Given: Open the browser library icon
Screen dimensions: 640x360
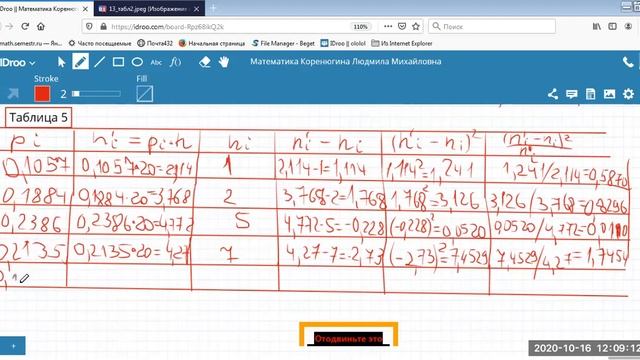Looking at the screenshot, I should coord(597,27).
